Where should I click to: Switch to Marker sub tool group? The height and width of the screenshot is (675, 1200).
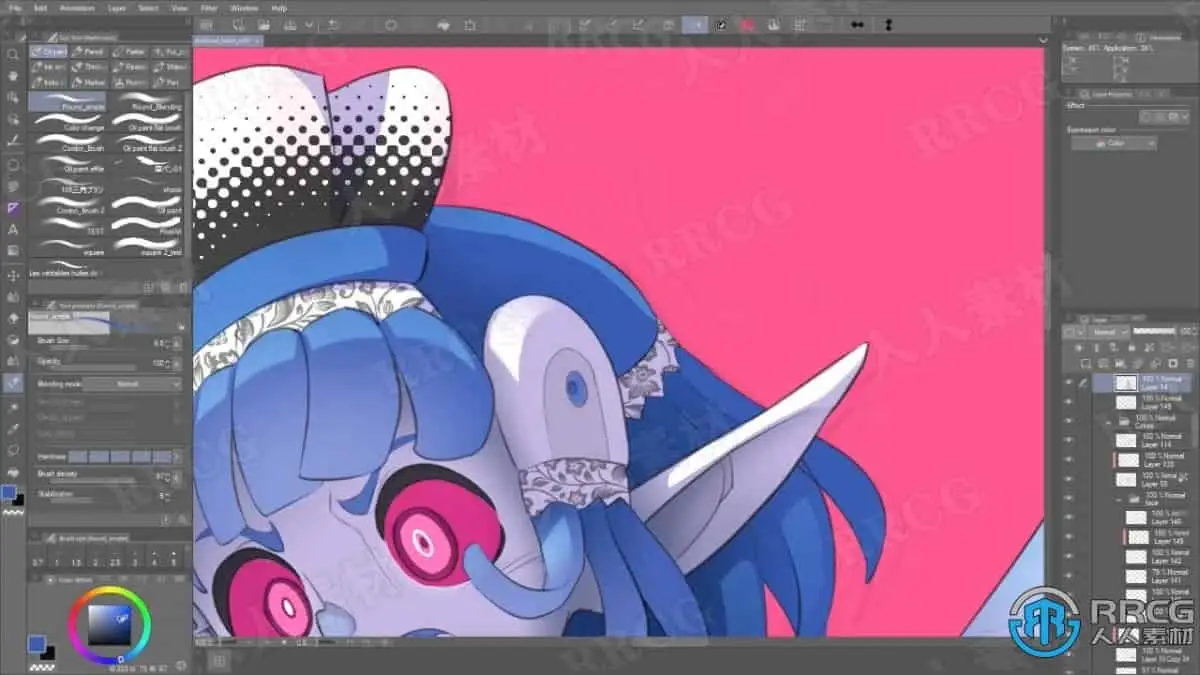(x=88, y=81)
